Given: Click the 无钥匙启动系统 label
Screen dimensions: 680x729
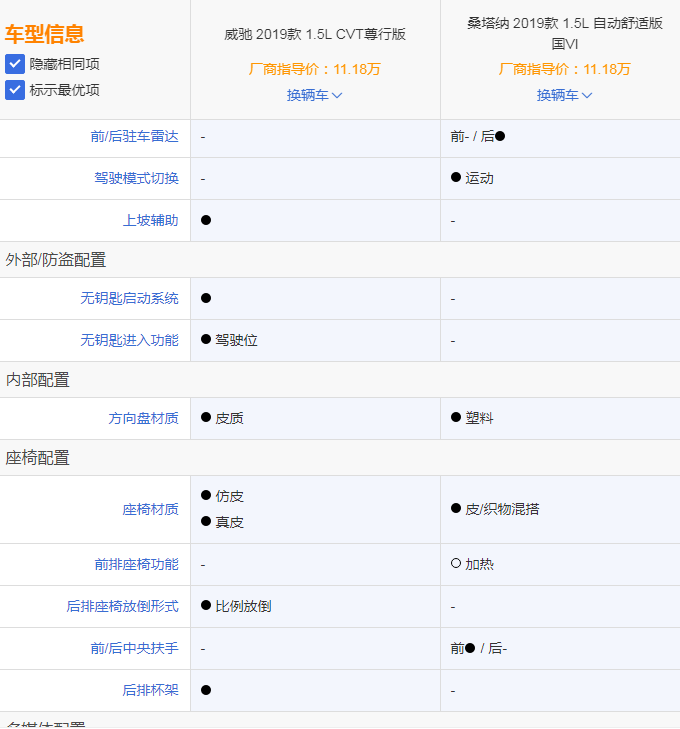Looking at the screenshot, I should pos(129,299).
